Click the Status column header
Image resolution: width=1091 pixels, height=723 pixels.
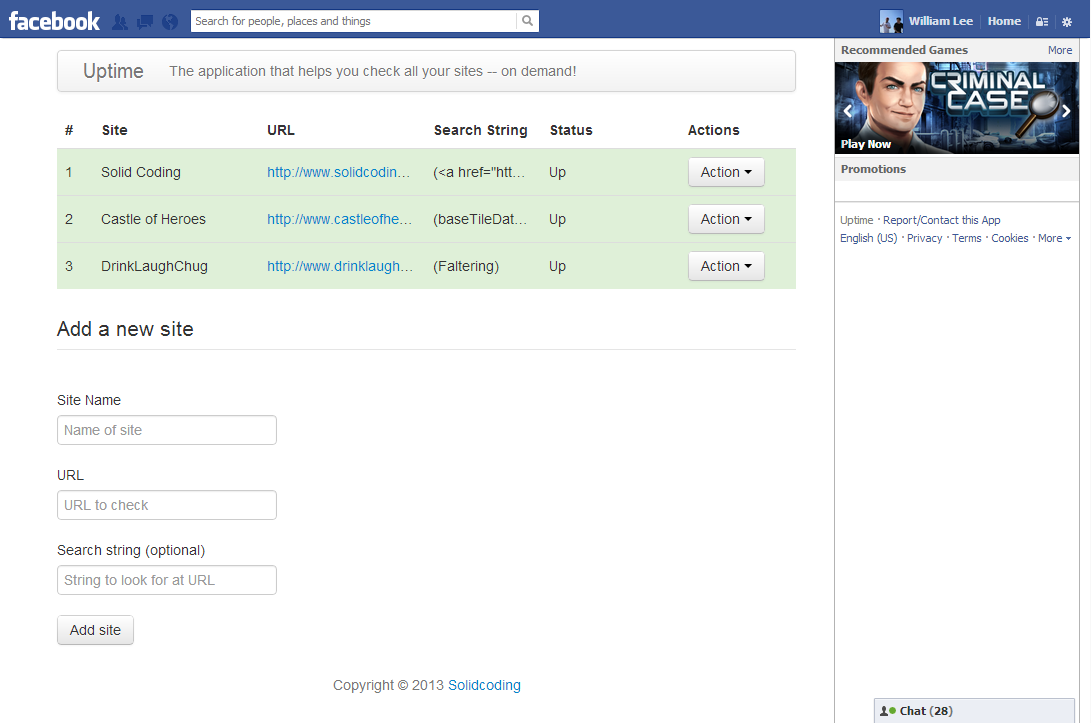(571, 130)
